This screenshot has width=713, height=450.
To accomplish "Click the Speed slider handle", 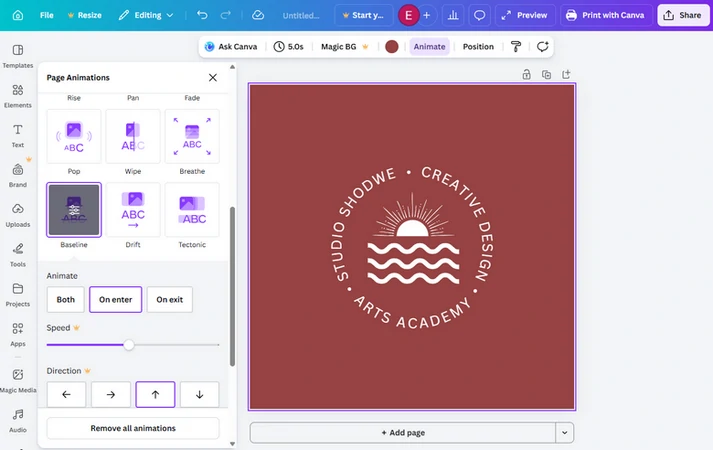I will pyautogui.click(x=129, y=345).
